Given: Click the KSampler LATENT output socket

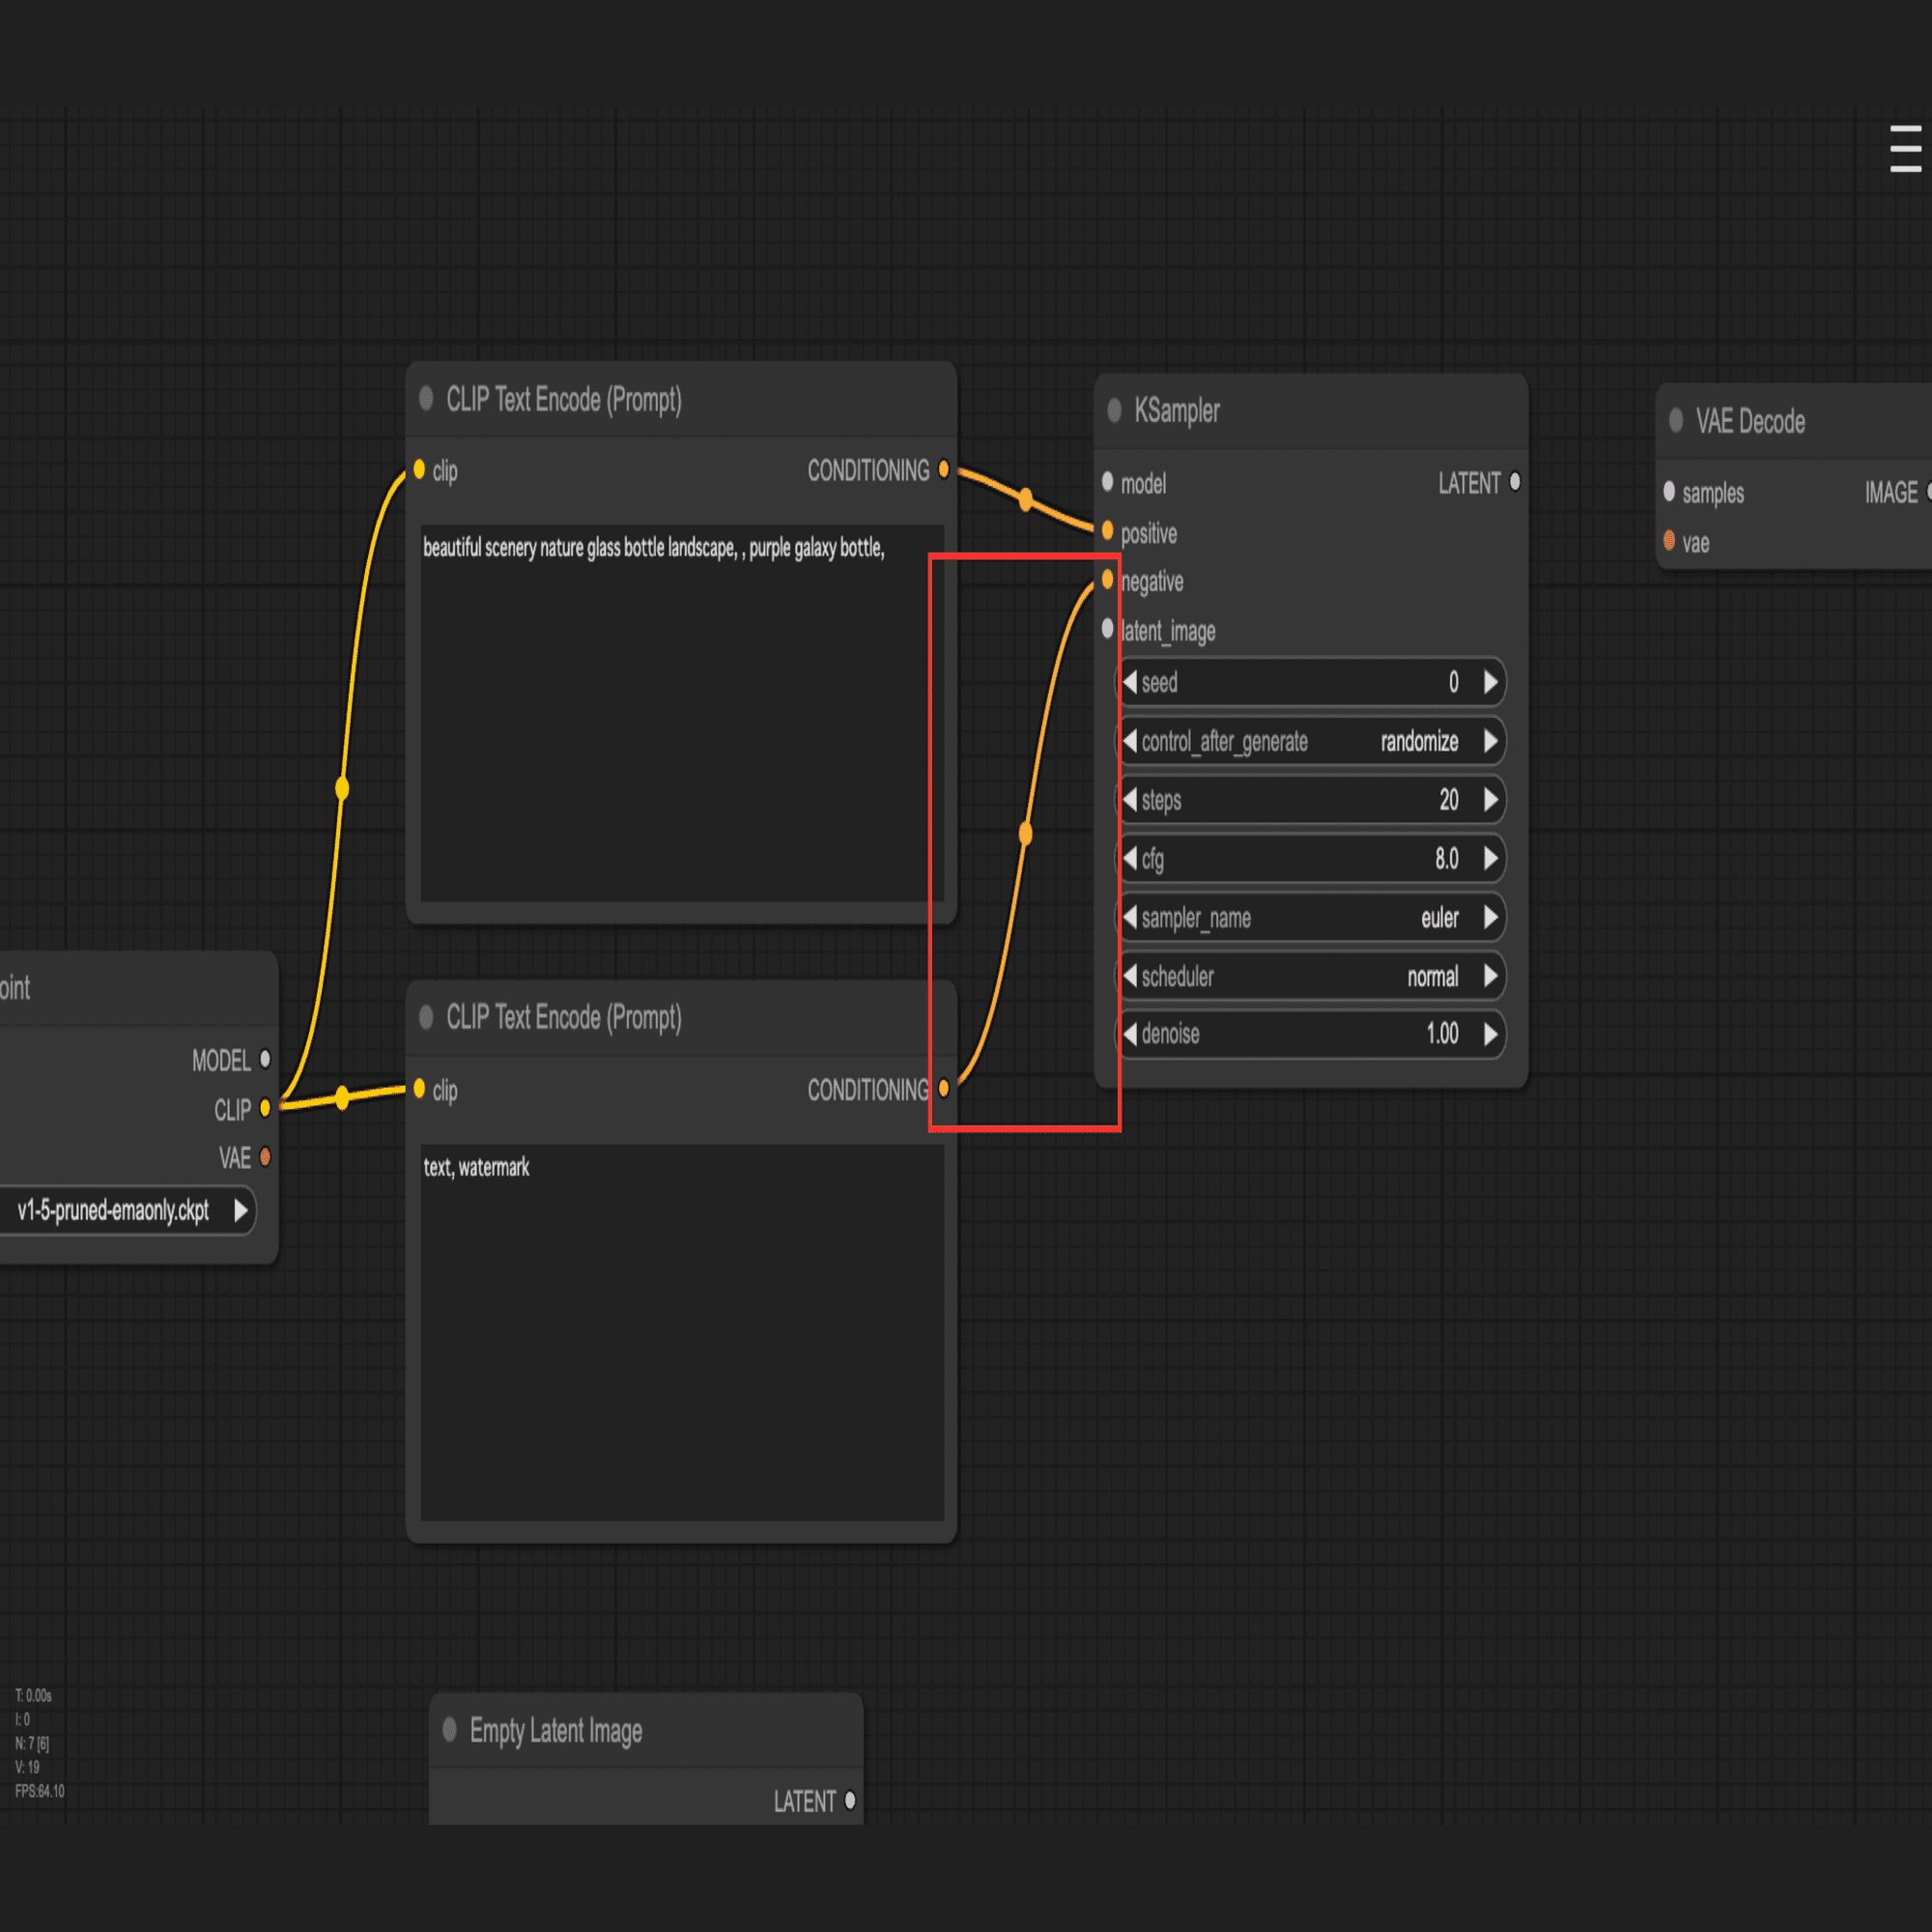Looking at the screenshot, I should (x=1515, y=482).
